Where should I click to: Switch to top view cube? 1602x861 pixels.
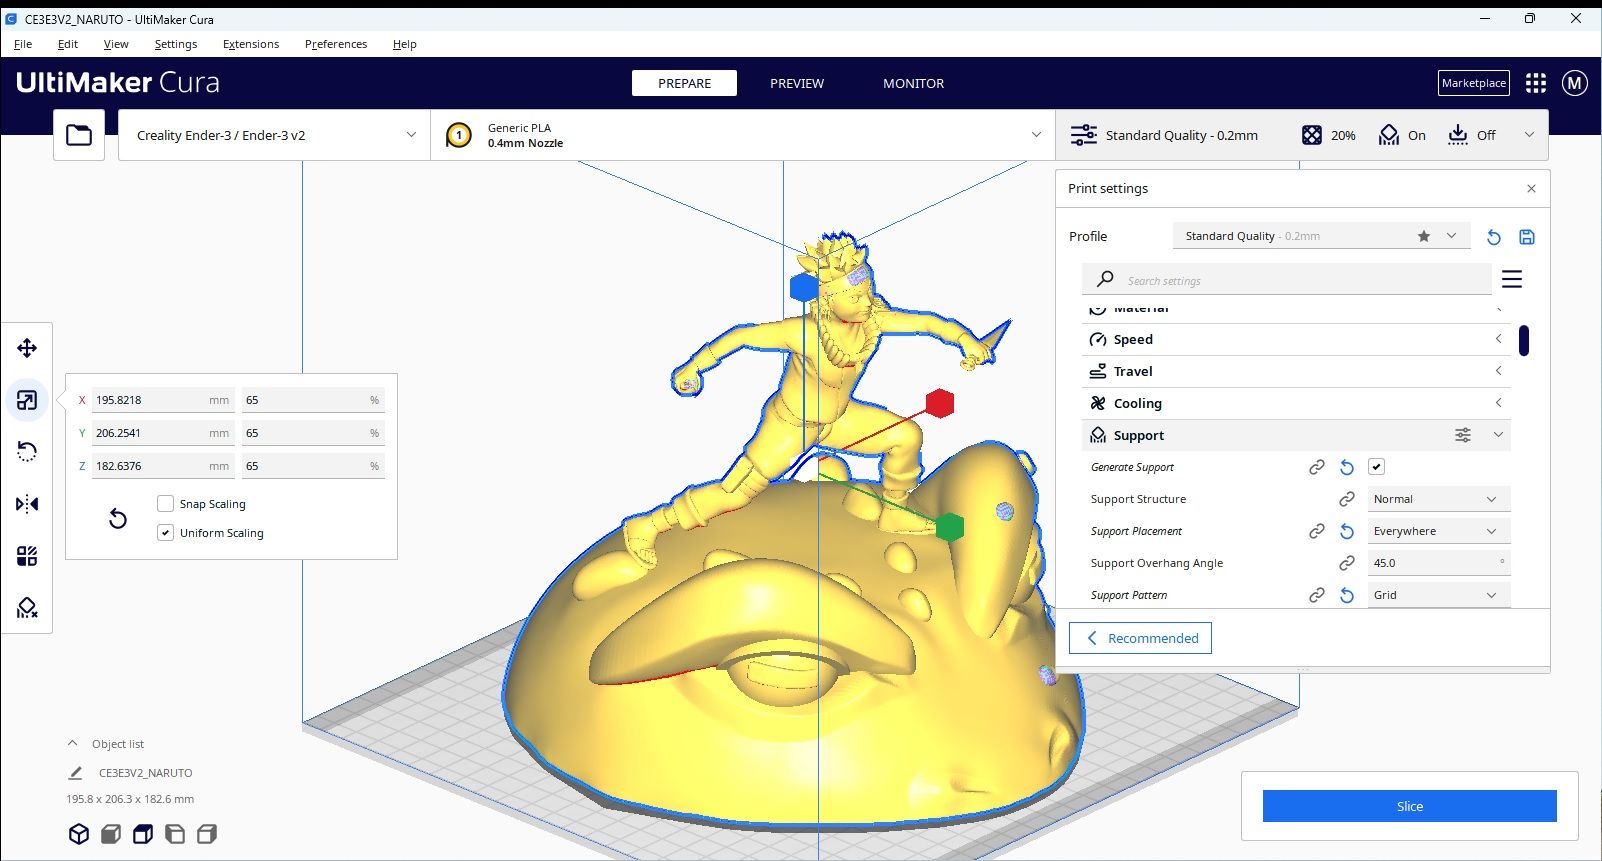[143, 834]
